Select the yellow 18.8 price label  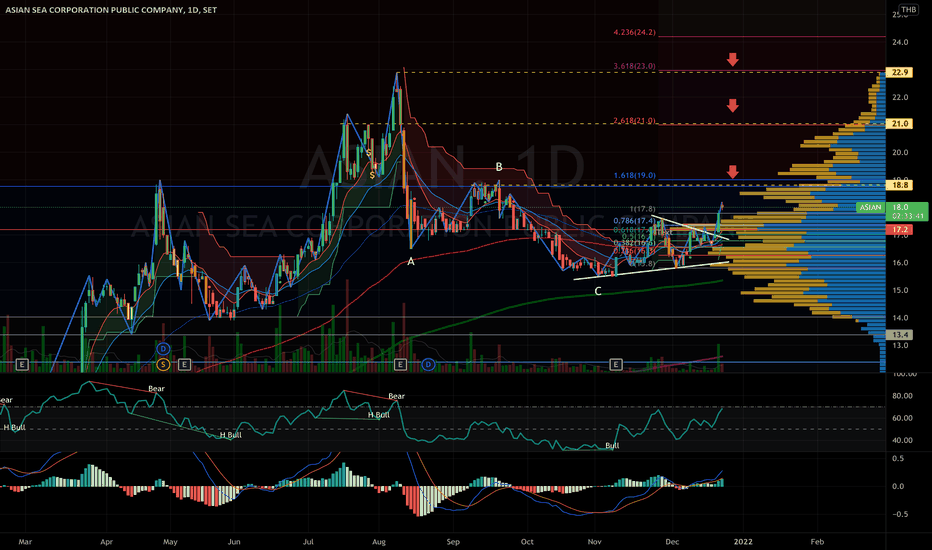pyautogui.click(x=900, y=185)
